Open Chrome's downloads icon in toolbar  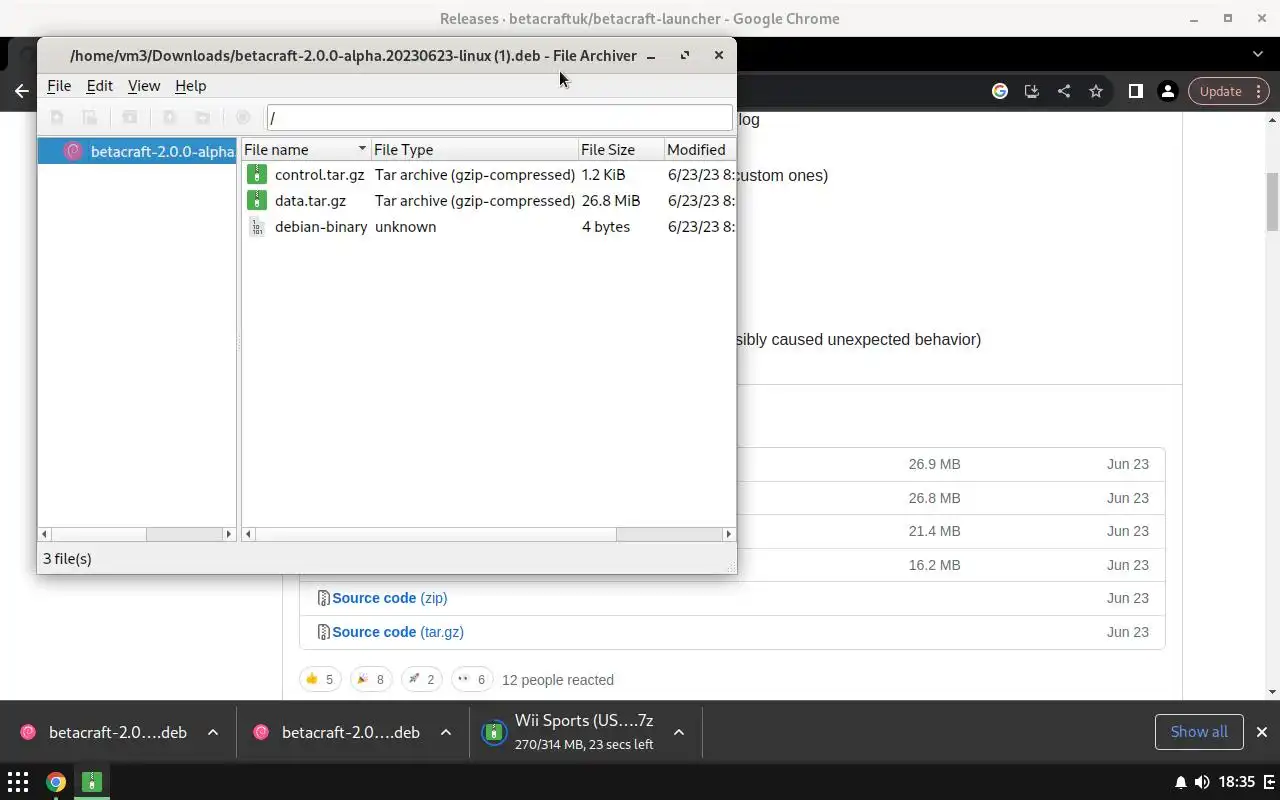(x=1032, y=91)
